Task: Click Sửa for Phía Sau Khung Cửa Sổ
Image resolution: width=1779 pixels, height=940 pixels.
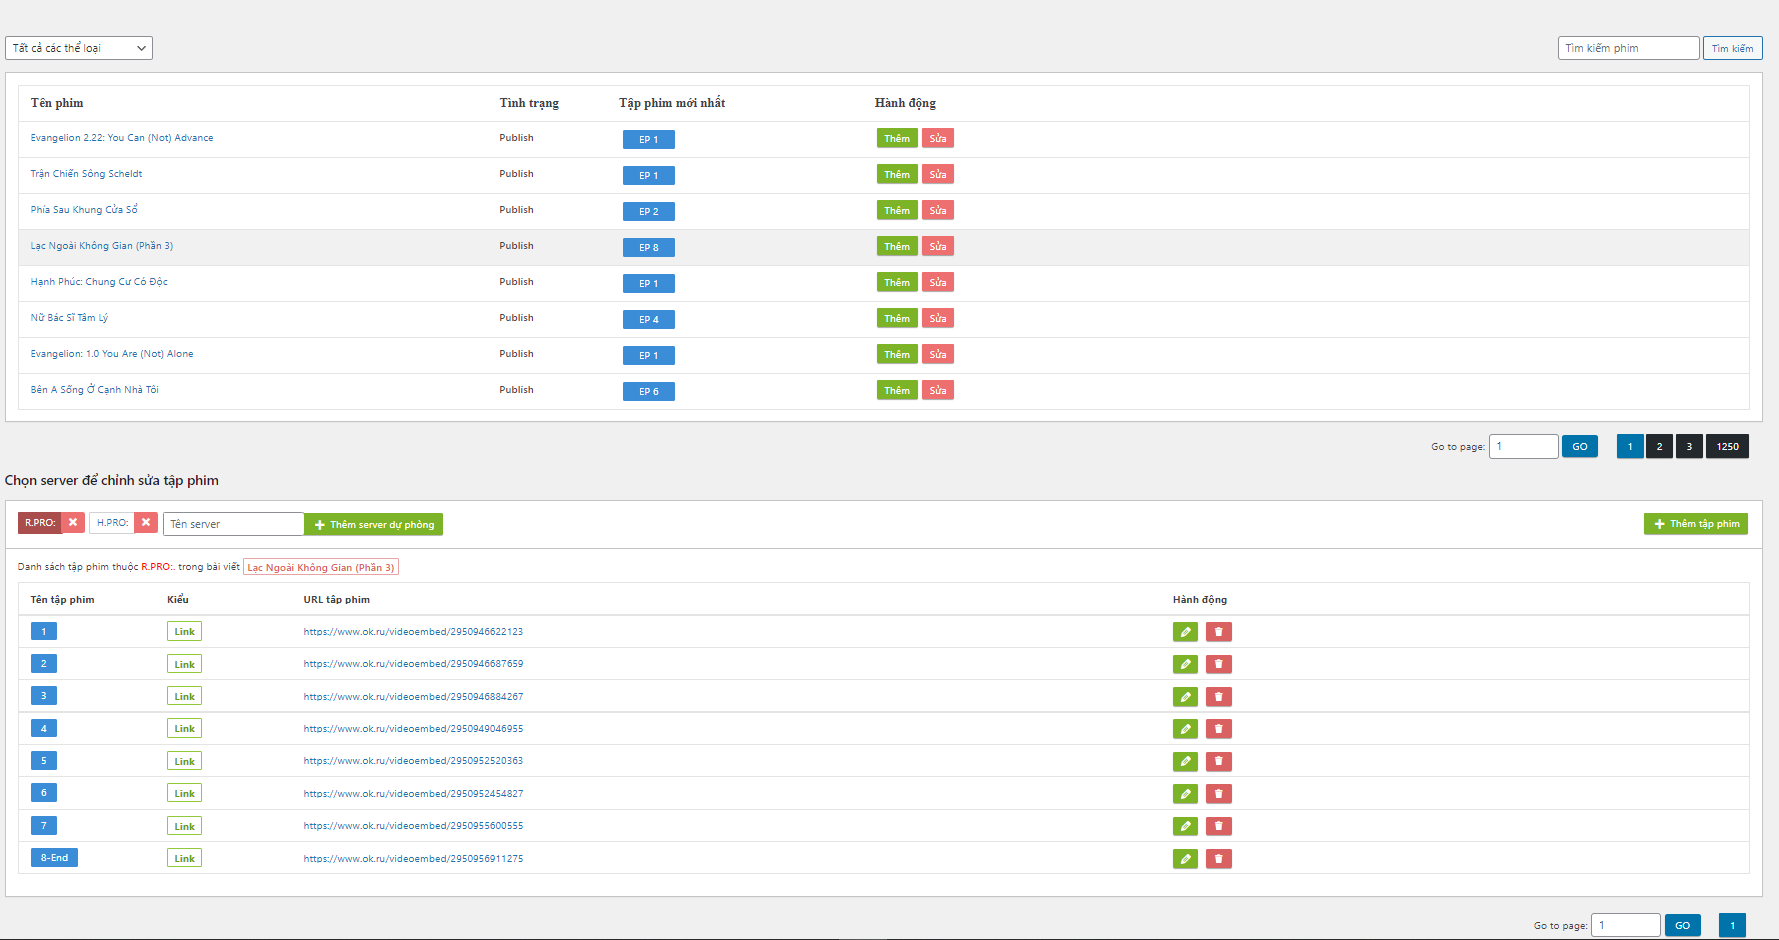Action: (938, 211)
